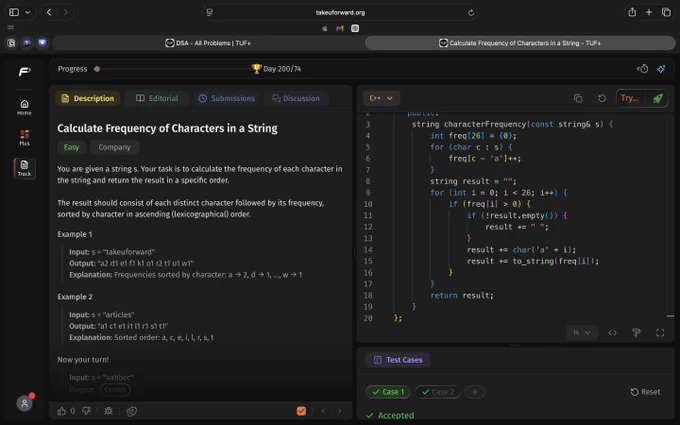The image size is (680, 425).
Task: Open the Apple favorite shortcut
Action: [x=324, y=28]
